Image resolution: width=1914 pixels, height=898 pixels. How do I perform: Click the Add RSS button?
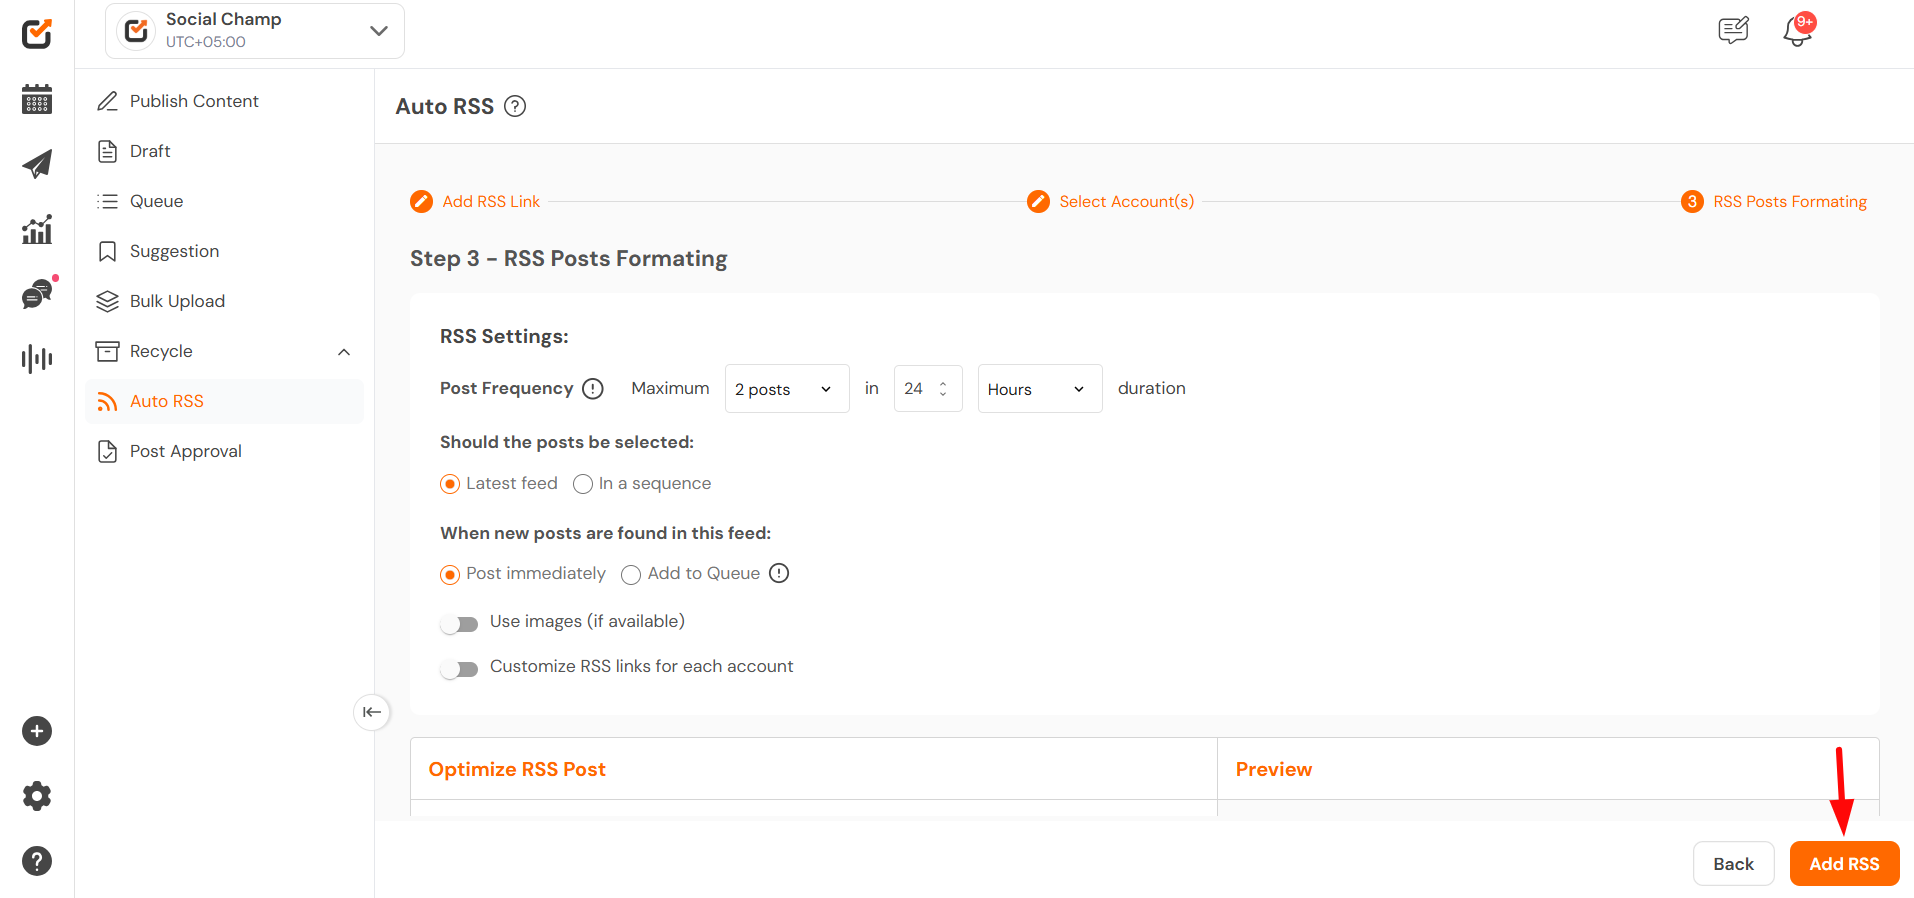pyautogui.click(x=1844, y=864)
